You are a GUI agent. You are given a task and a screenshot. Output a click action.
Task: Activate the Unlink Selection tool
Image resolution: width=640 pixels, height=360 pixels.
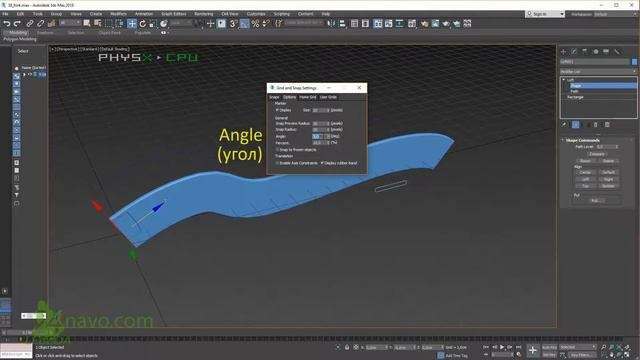tap(40, 24)
